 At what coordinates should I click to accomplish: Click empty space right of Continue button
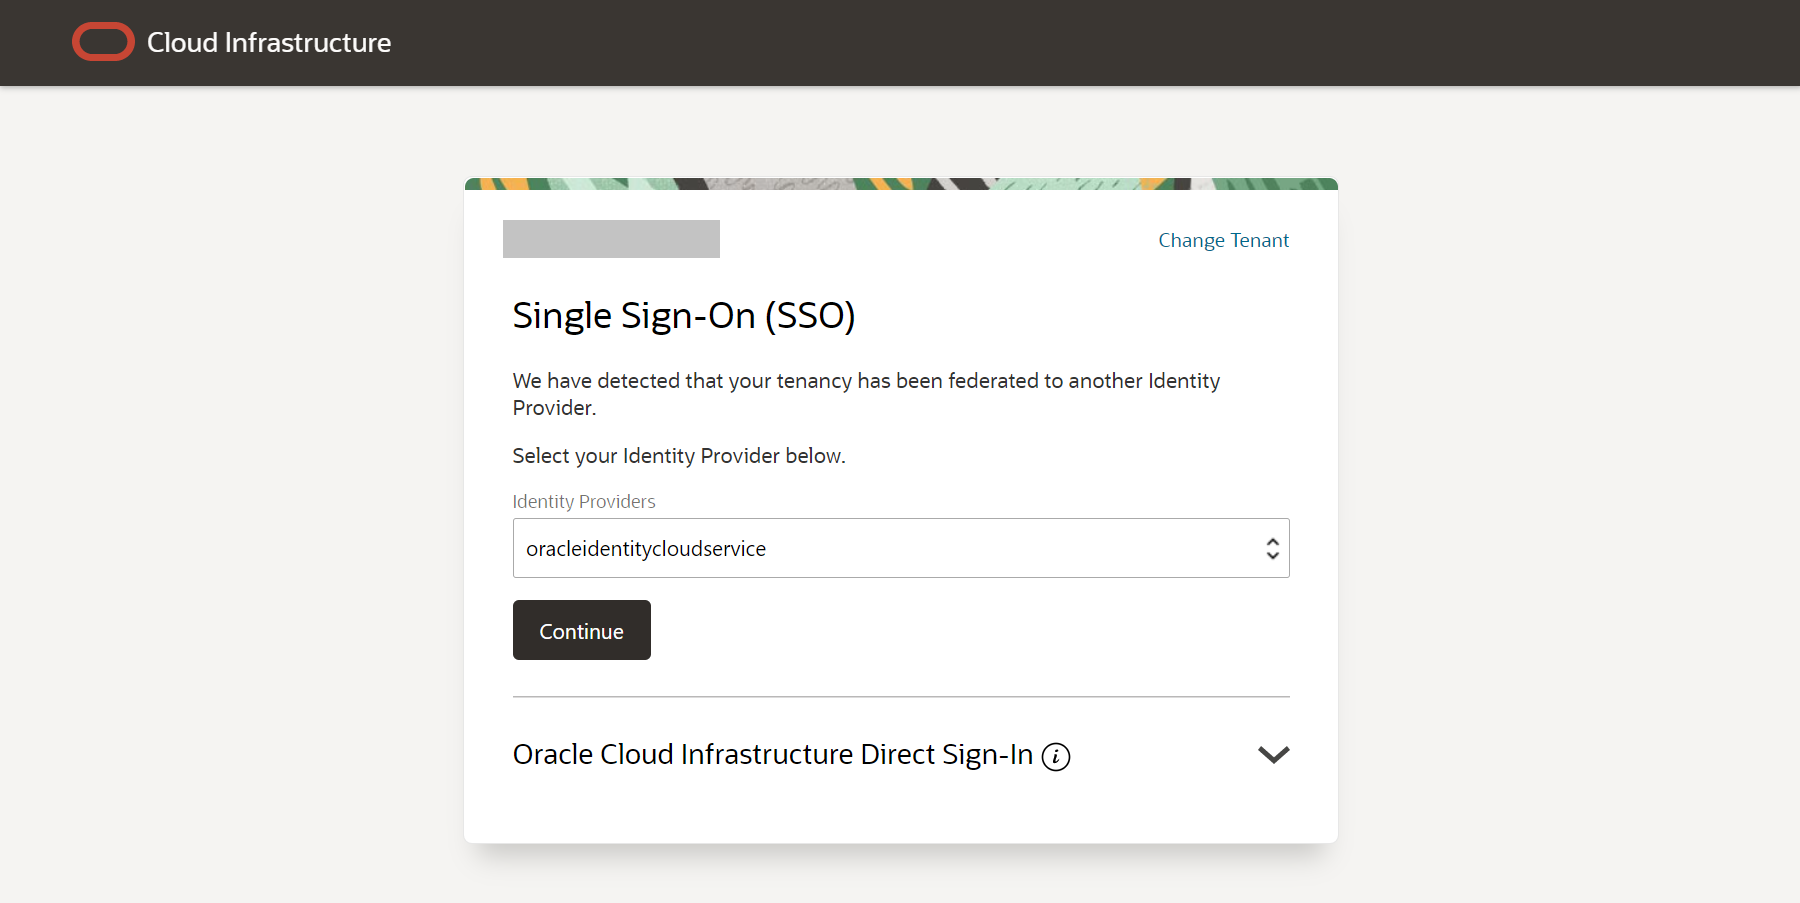pyautogui.click(x=950, y=630)
